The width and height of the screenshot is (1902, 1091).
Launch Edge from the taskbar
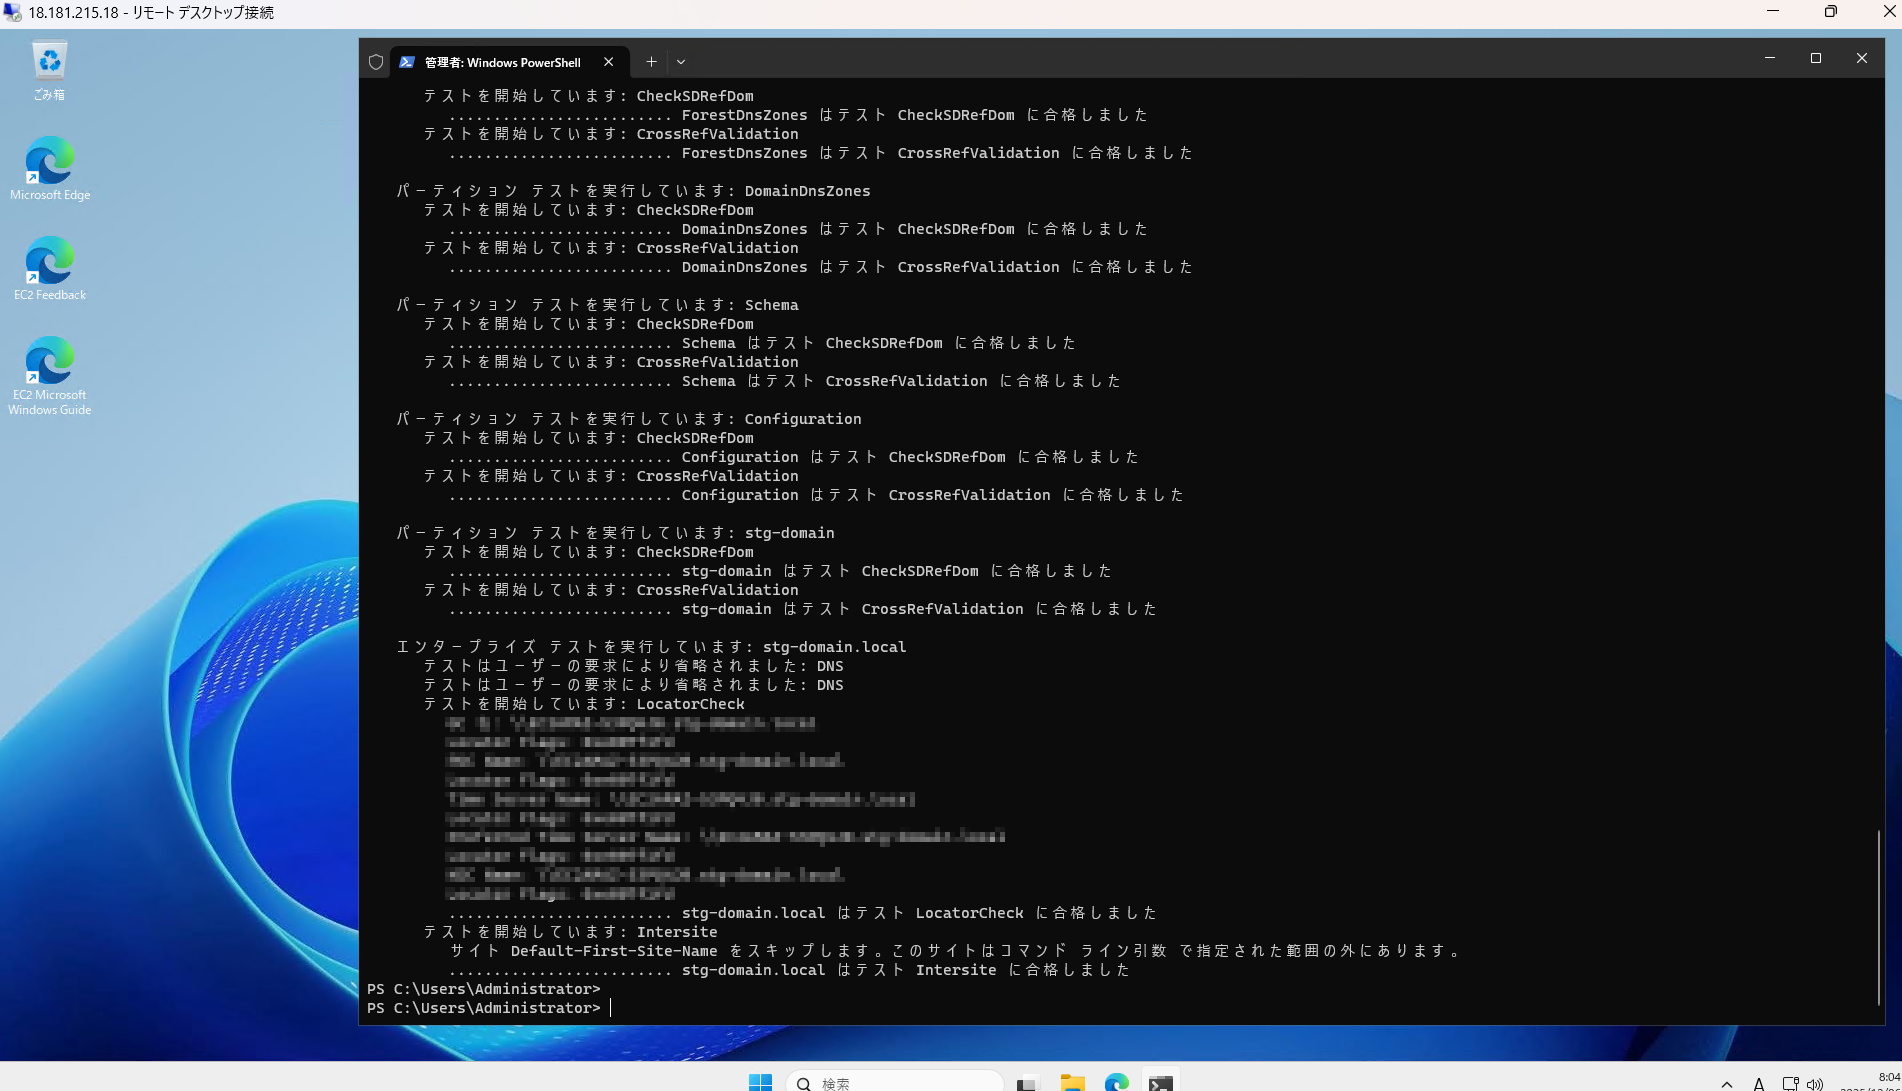1116,1082
